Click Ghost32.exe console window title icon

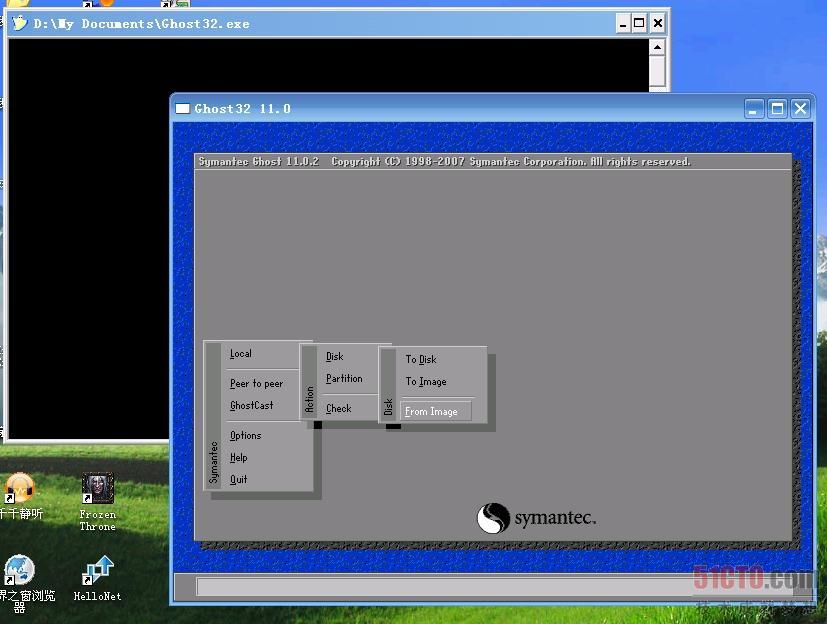point(20,23)
